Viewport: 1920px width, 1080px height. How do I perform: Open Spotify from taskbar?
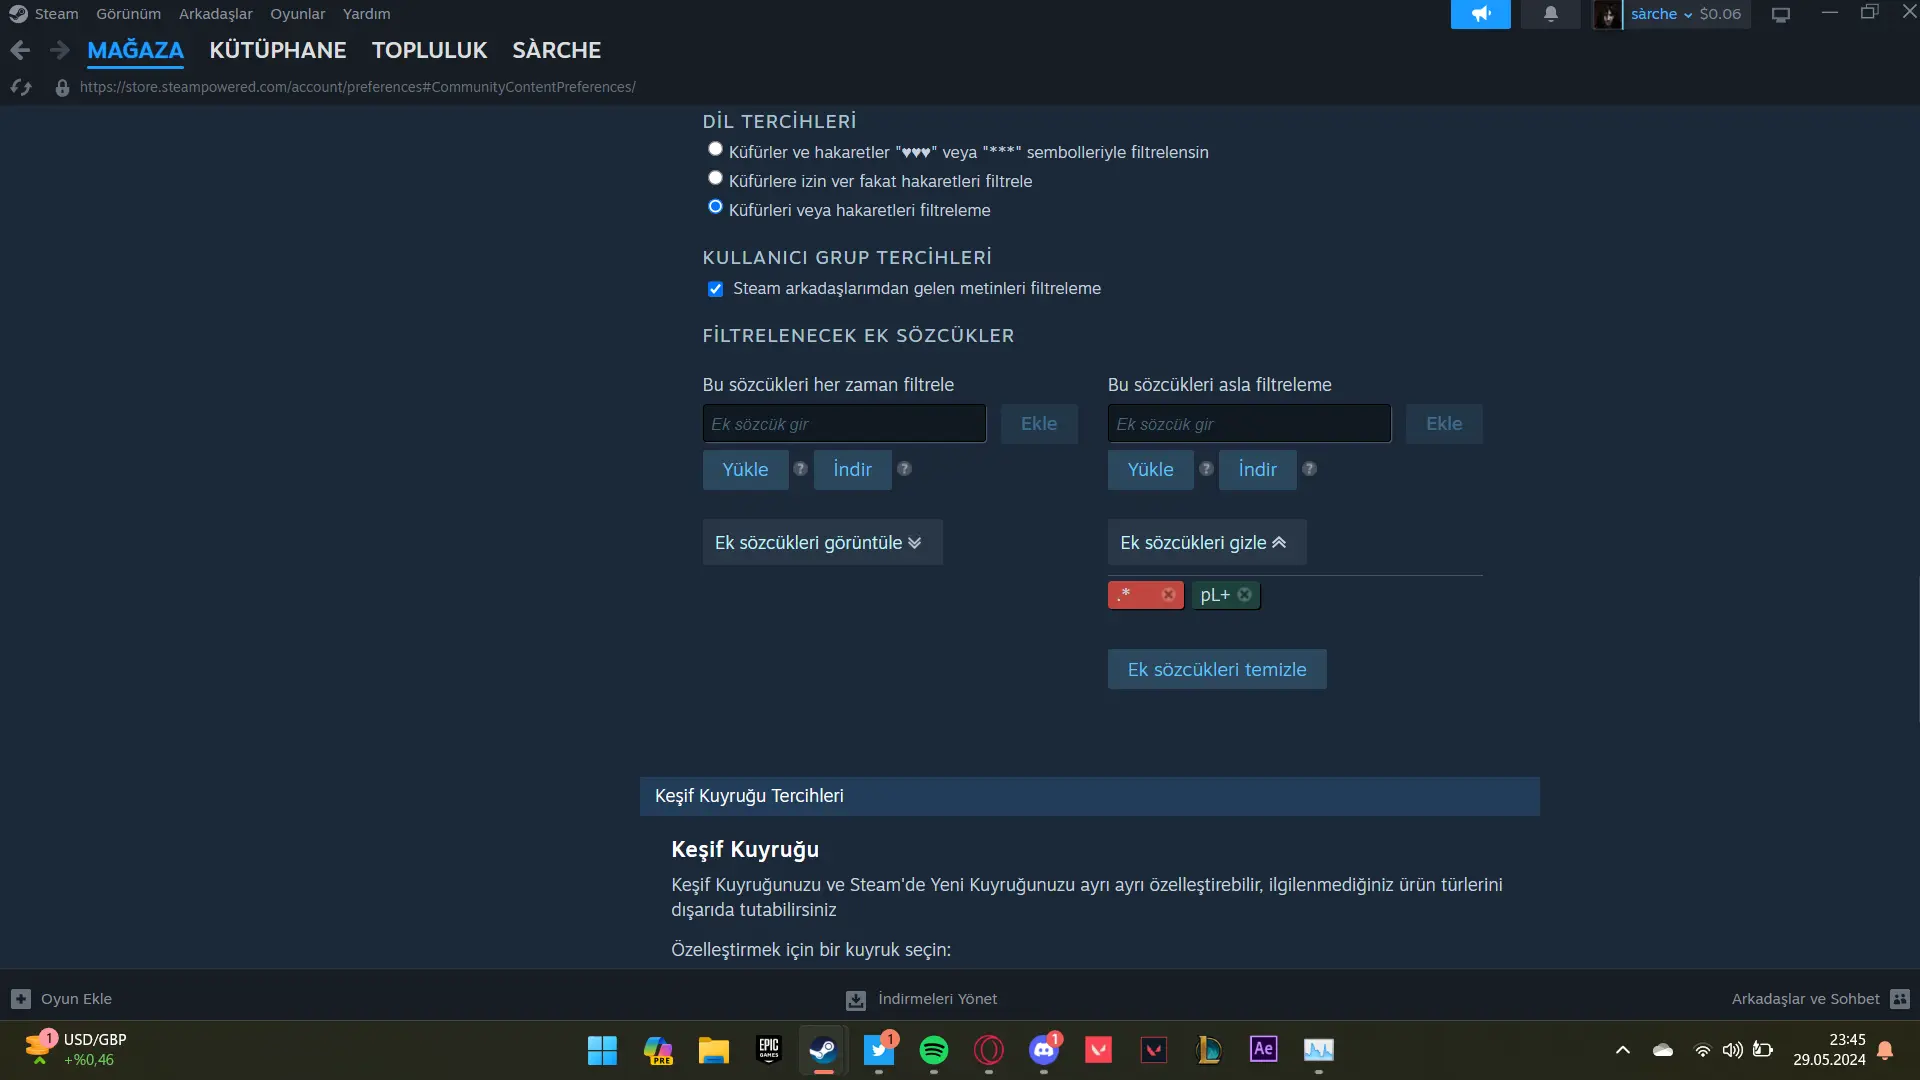point(934,1050)
